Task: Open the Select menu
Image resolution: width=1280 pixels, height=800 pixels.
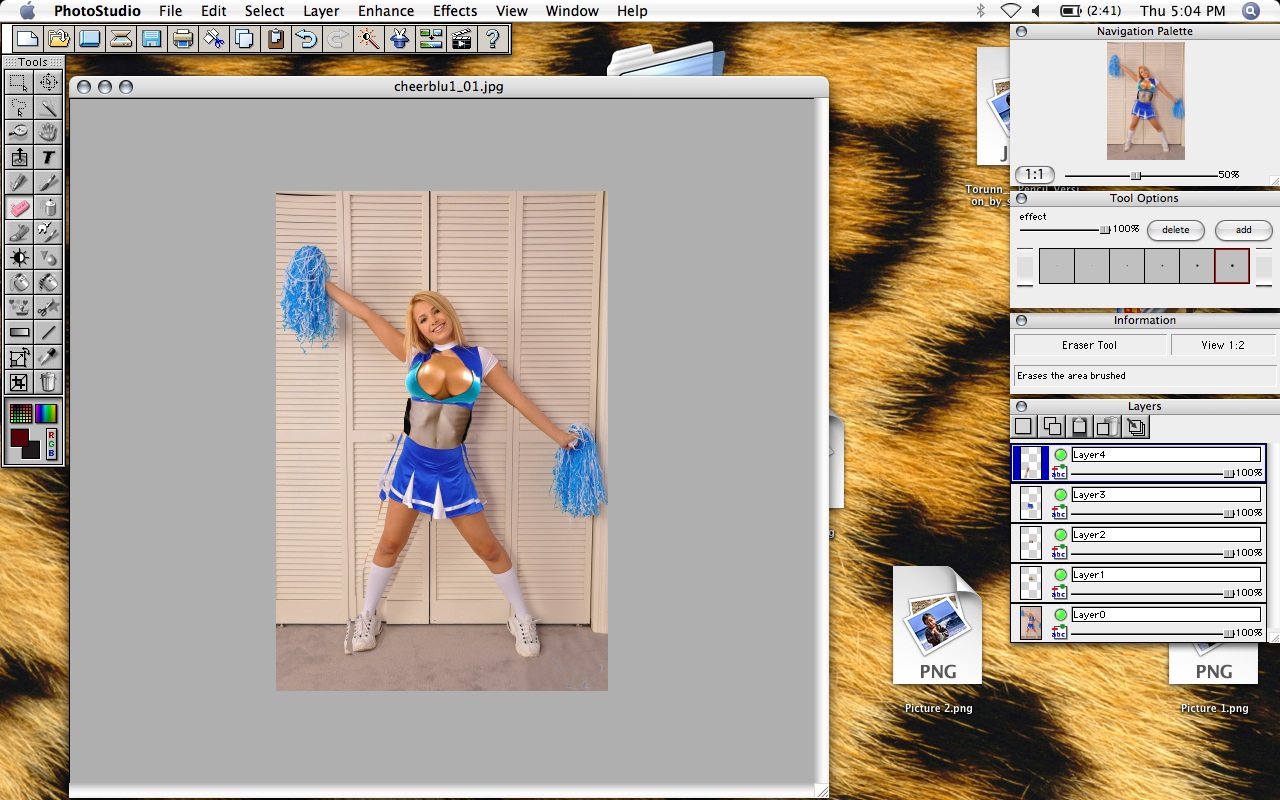Action: coord(264,11)
